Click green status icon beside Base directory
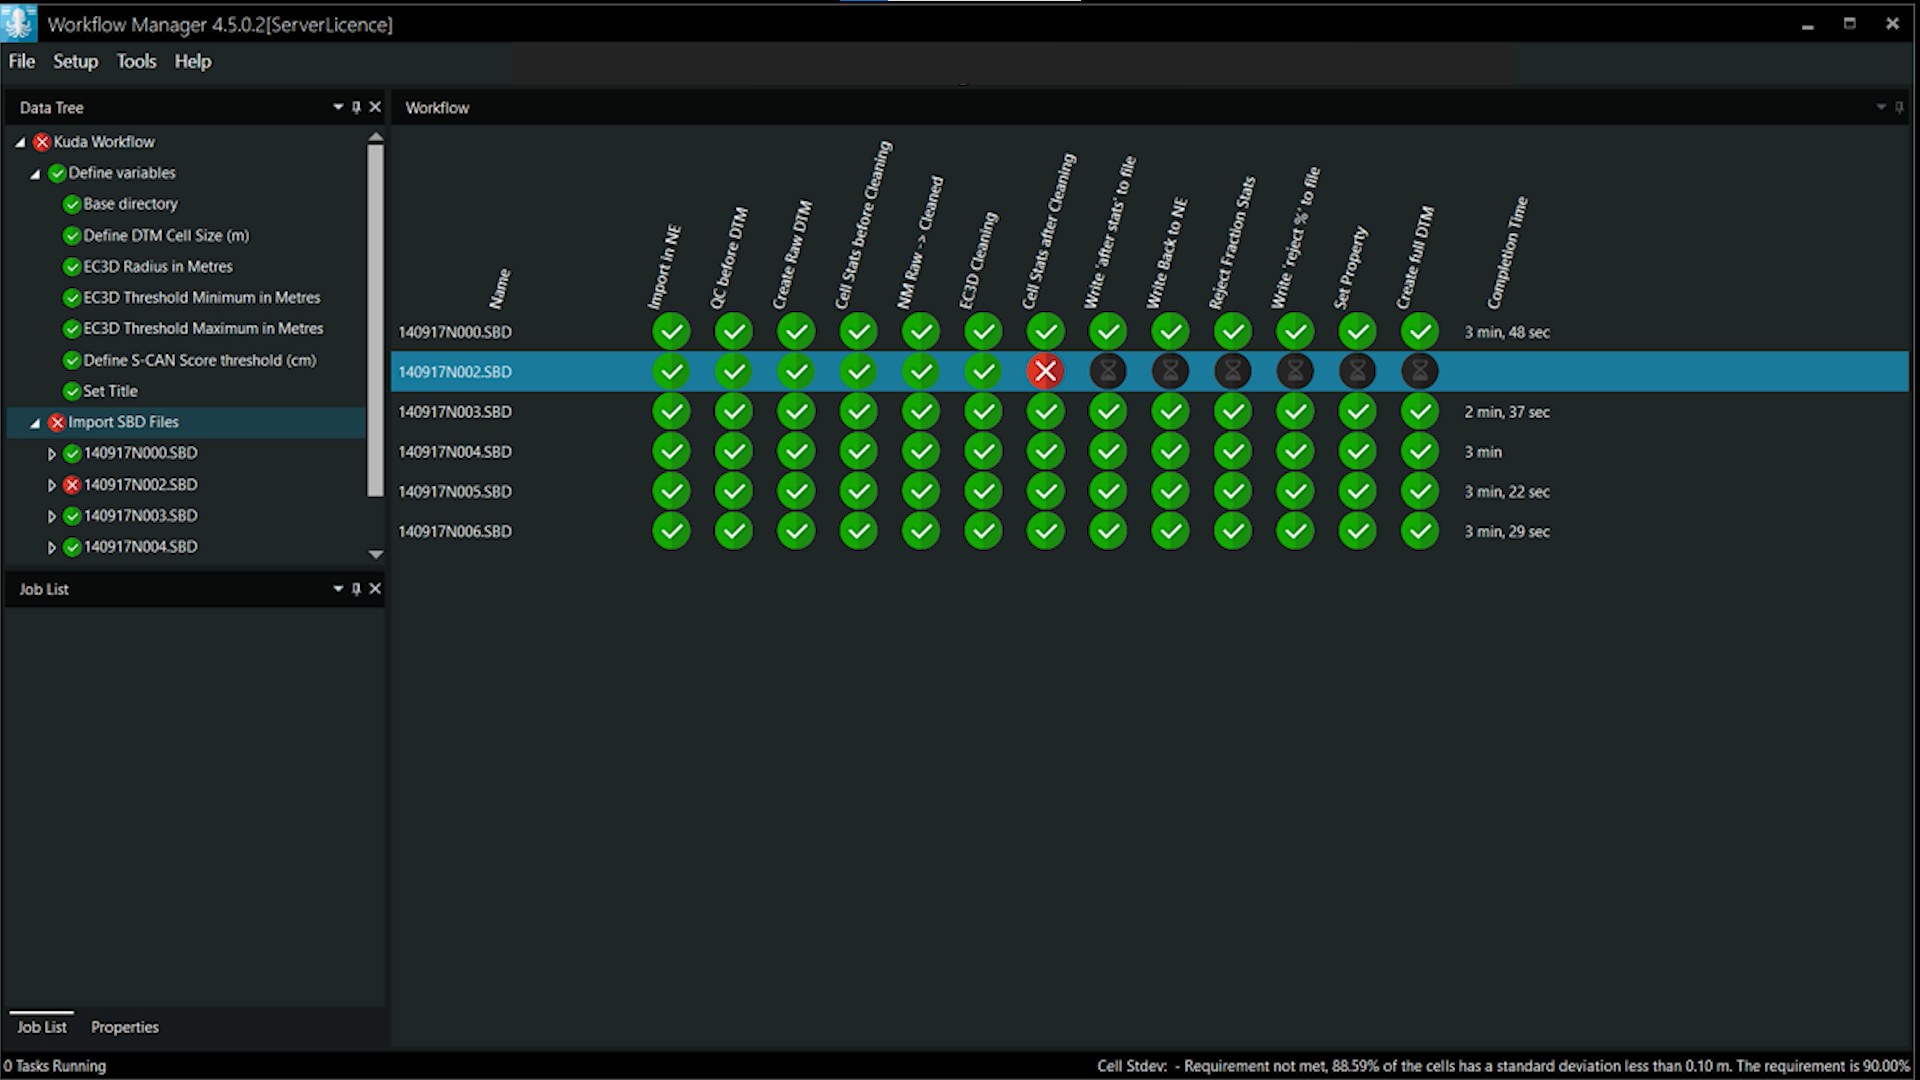Image resolution: width=1920 pixels, height=1080 pixels. coord(72,204)
